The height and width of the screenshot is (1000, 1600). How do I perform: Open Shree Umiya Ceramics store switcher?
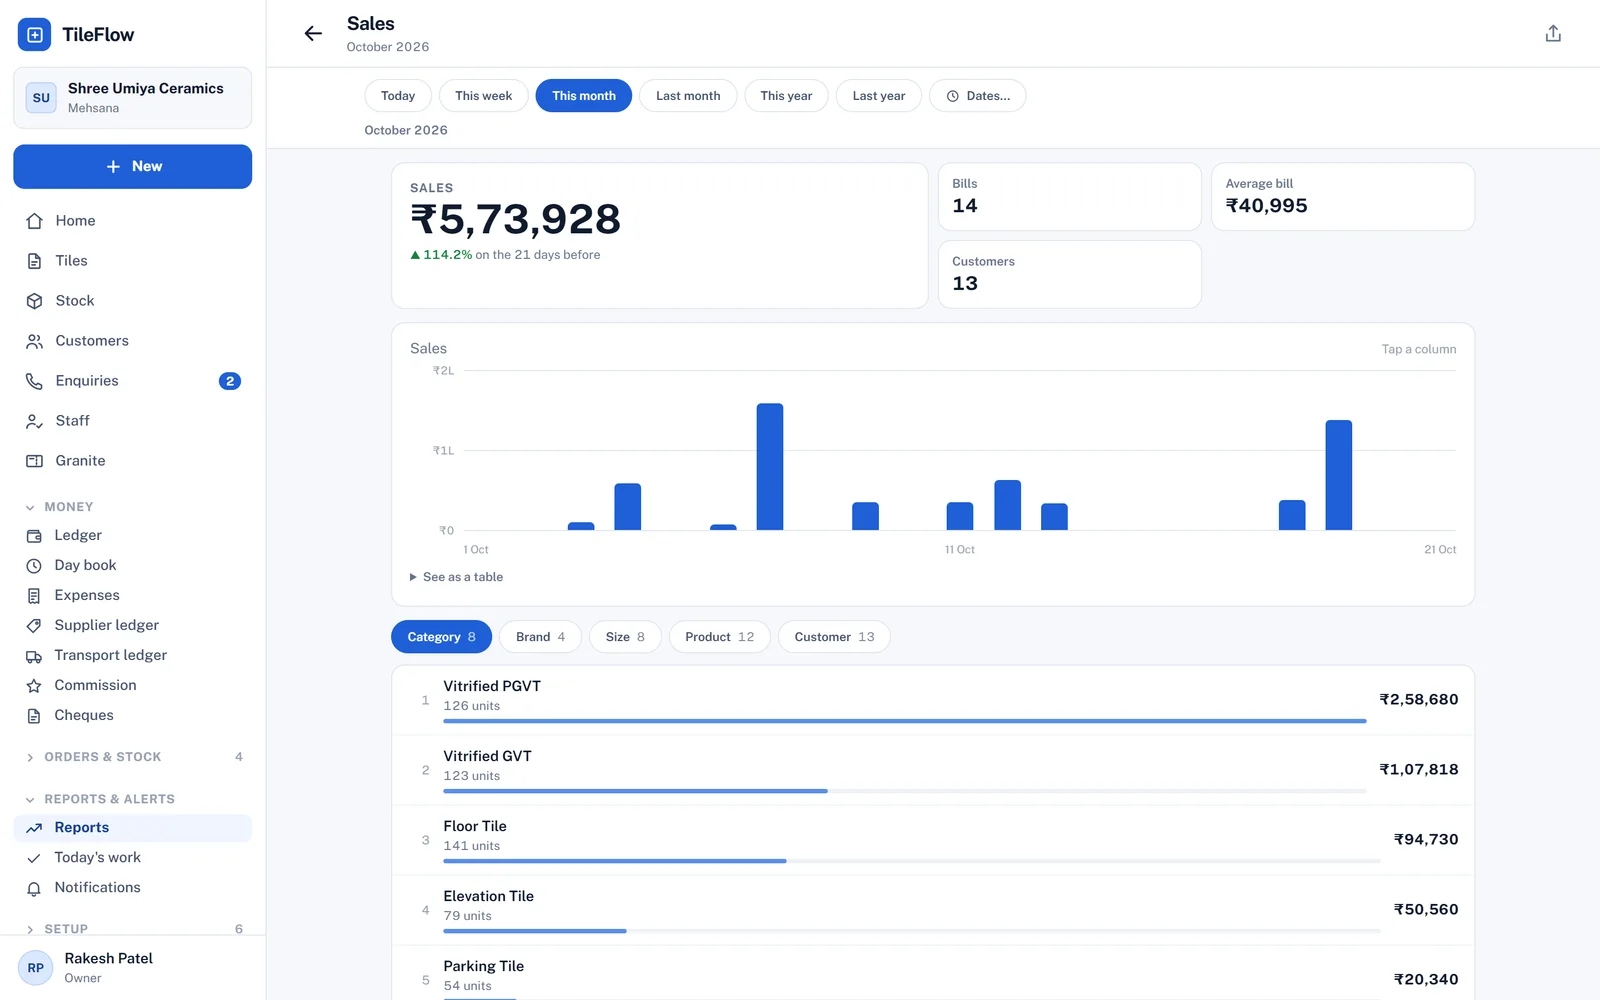pyautogui.click(x=133, y=98)
